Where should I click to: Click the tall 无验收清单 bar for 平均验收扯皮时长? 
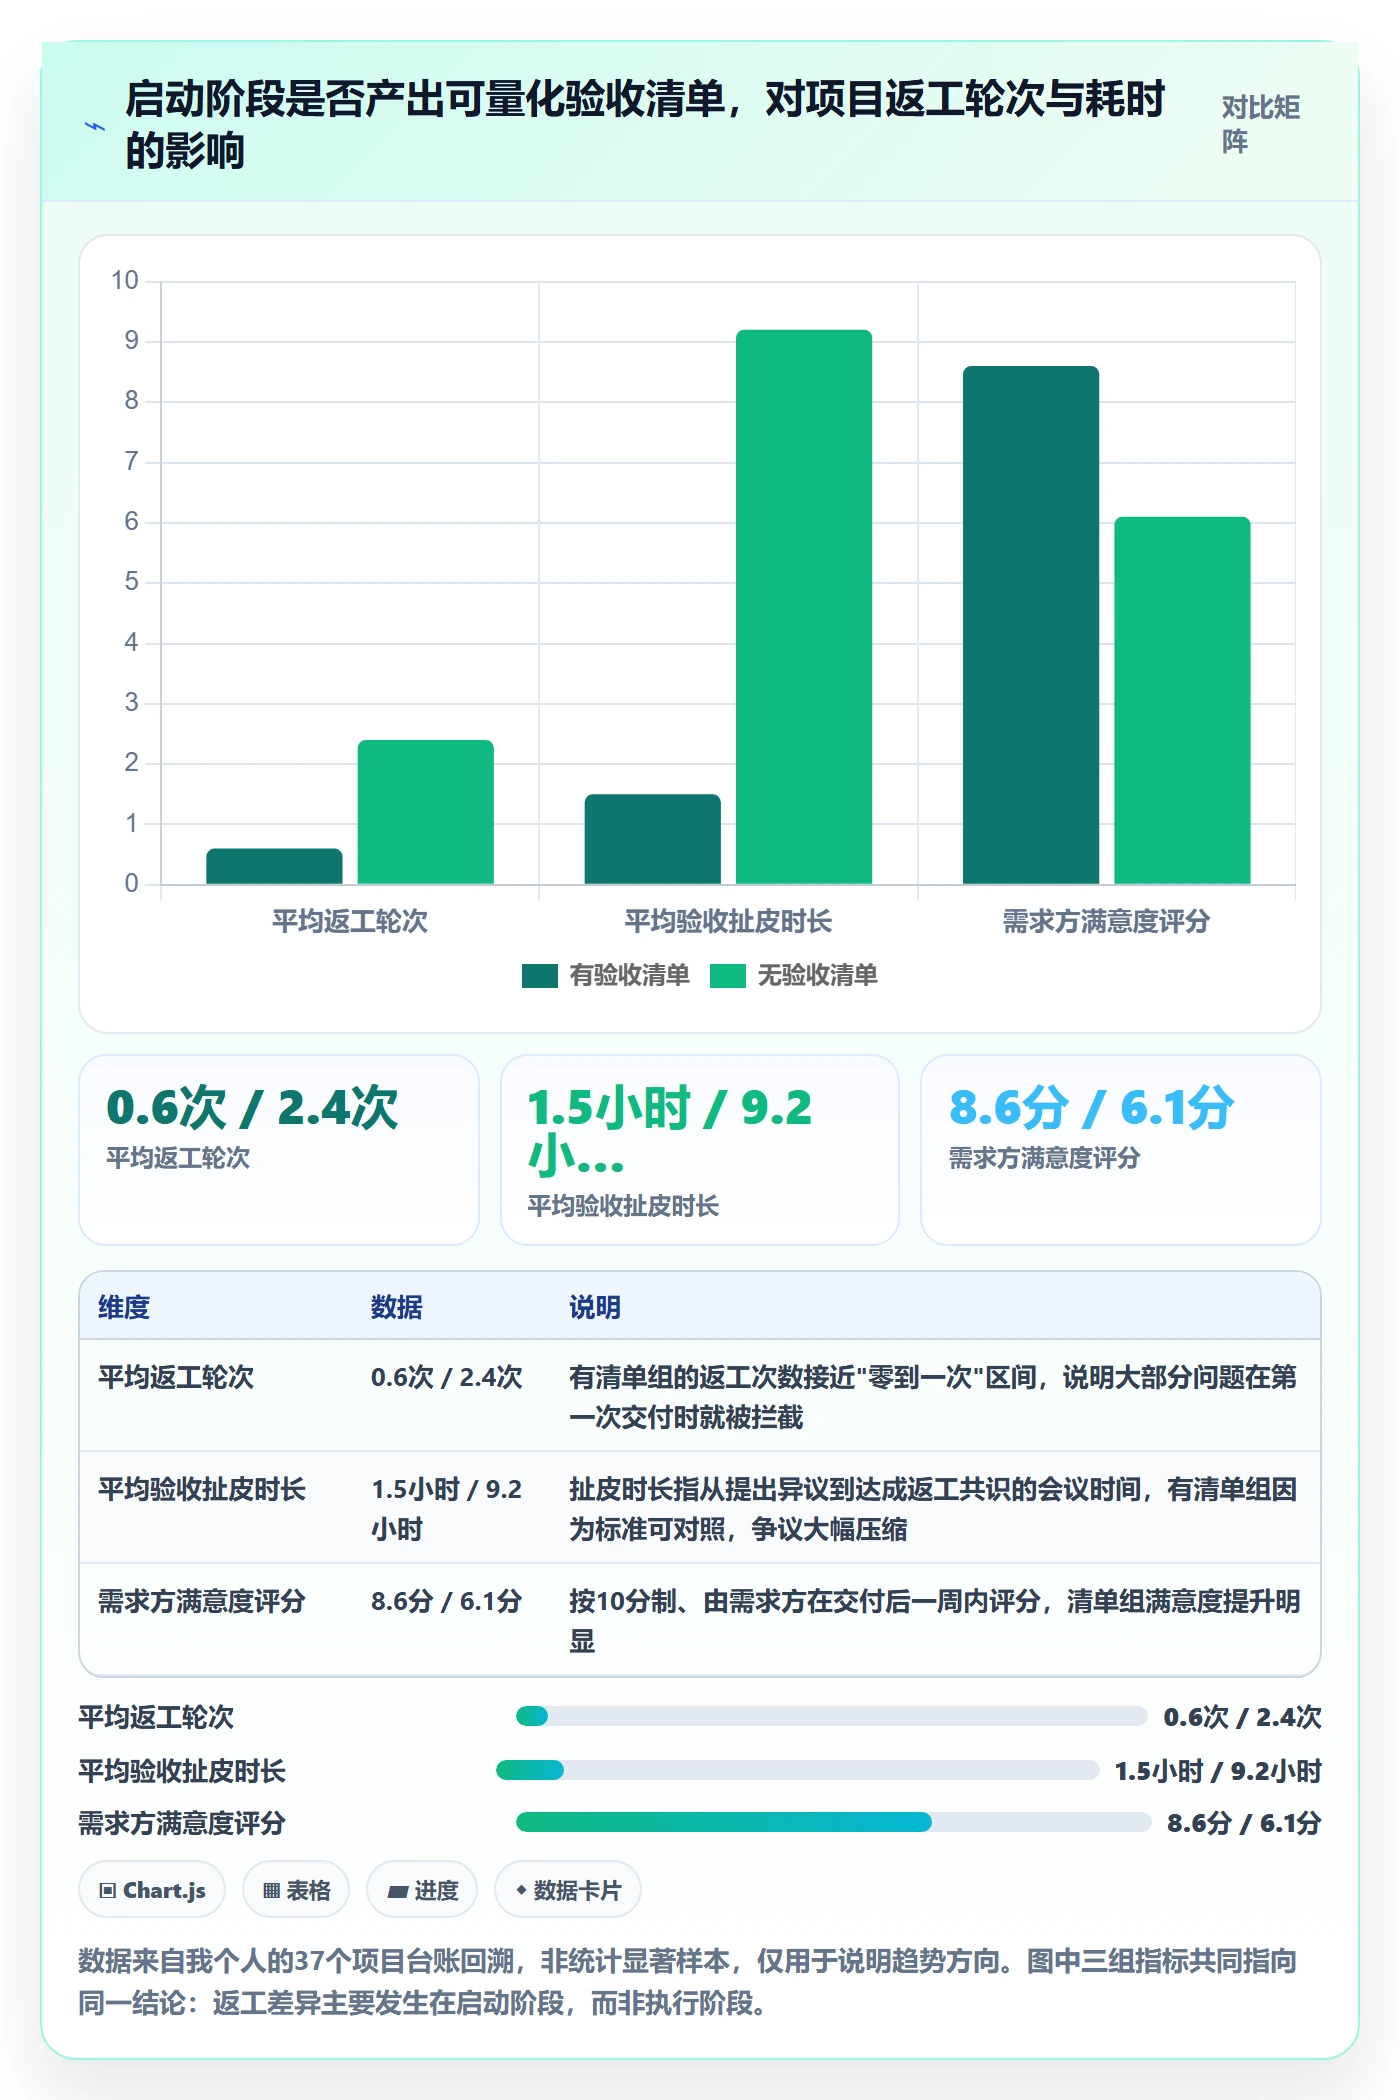tap(804, 607)
